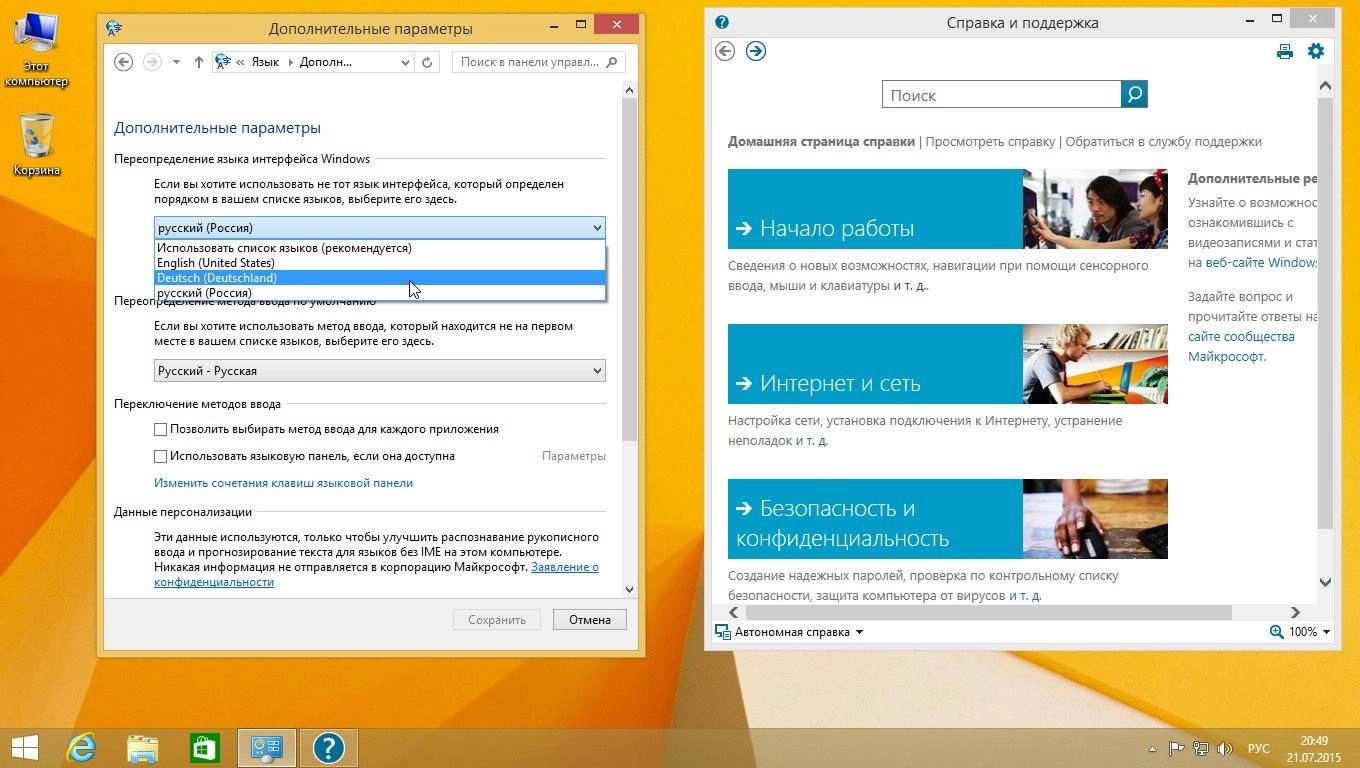Expand the address bar history dropdown
The height and width of the screenshot is (768, 1360).
405,62
